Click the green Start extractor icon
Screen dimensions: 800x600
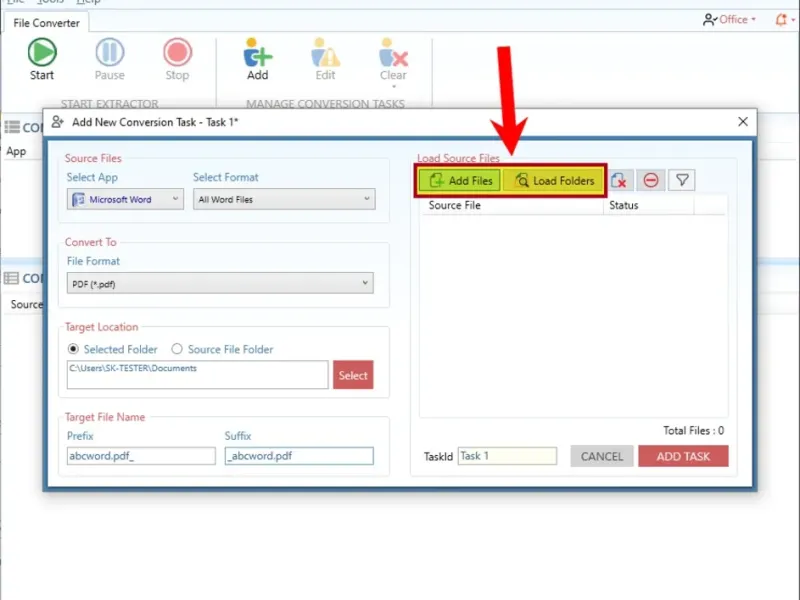point(42,52)
